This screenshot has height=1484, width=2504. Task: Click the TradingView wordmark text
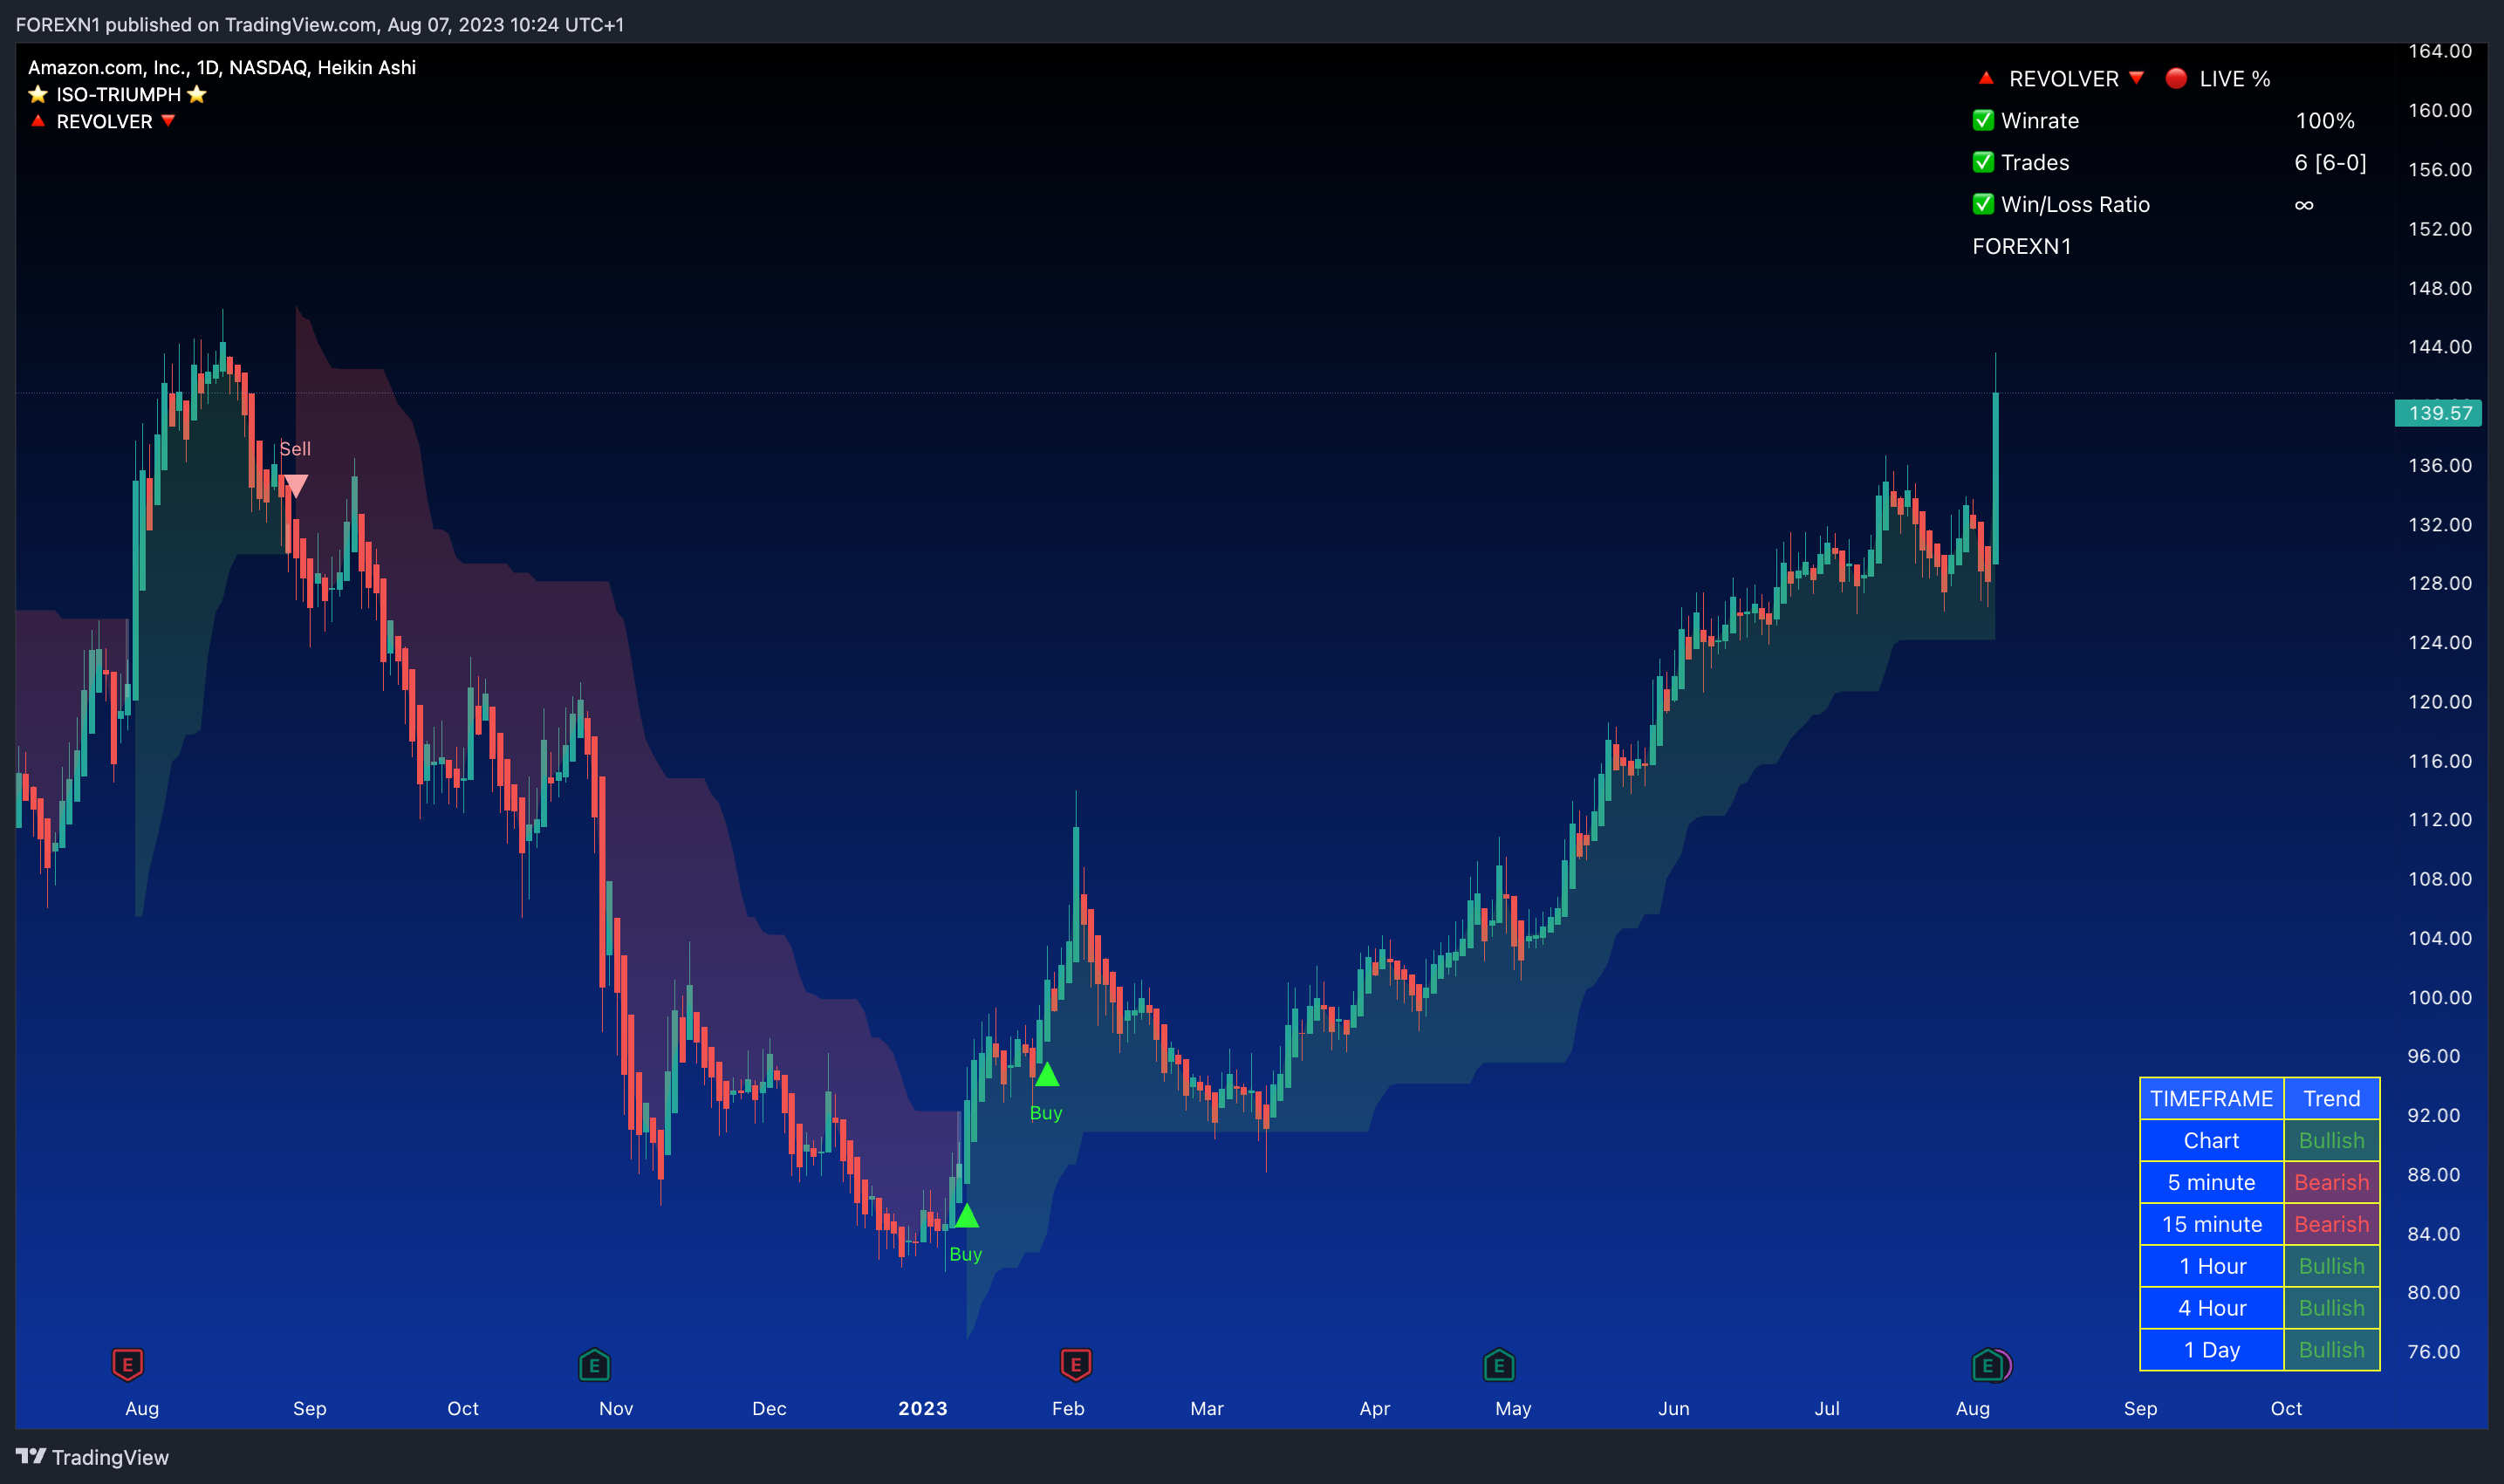pyautogui.click(x=110, y=1457)
